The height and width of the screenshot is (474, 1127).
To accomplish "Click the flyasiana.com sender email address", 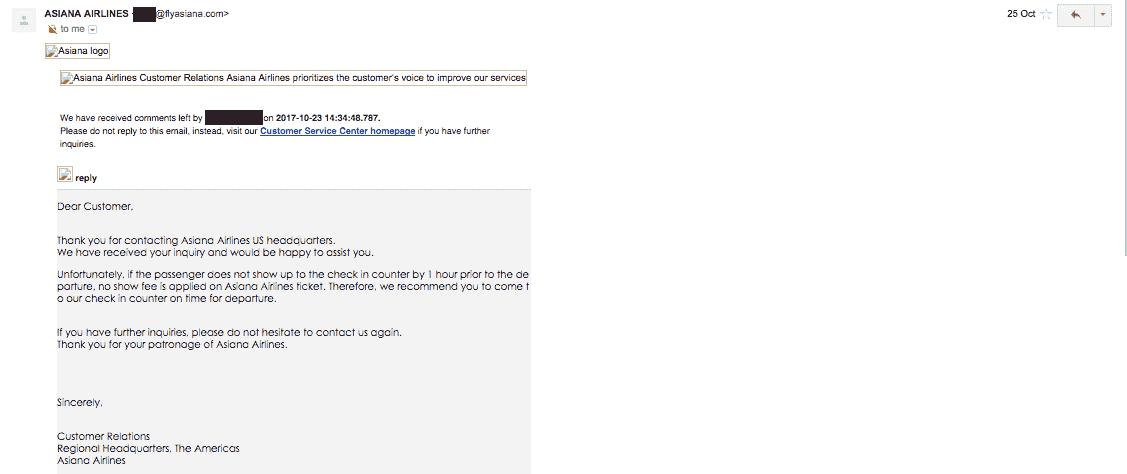I will click(x=191, y=14).
